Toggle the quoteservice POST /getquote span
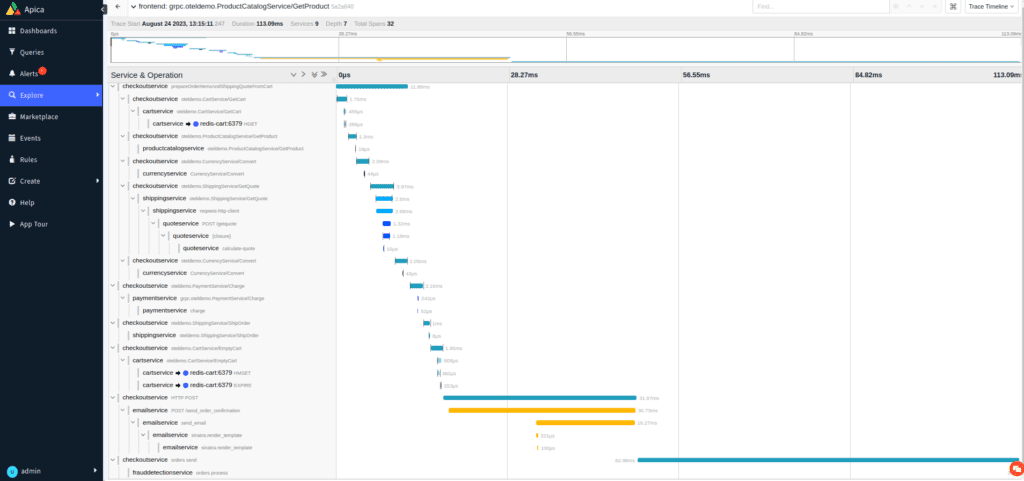 tap(154, 224)
